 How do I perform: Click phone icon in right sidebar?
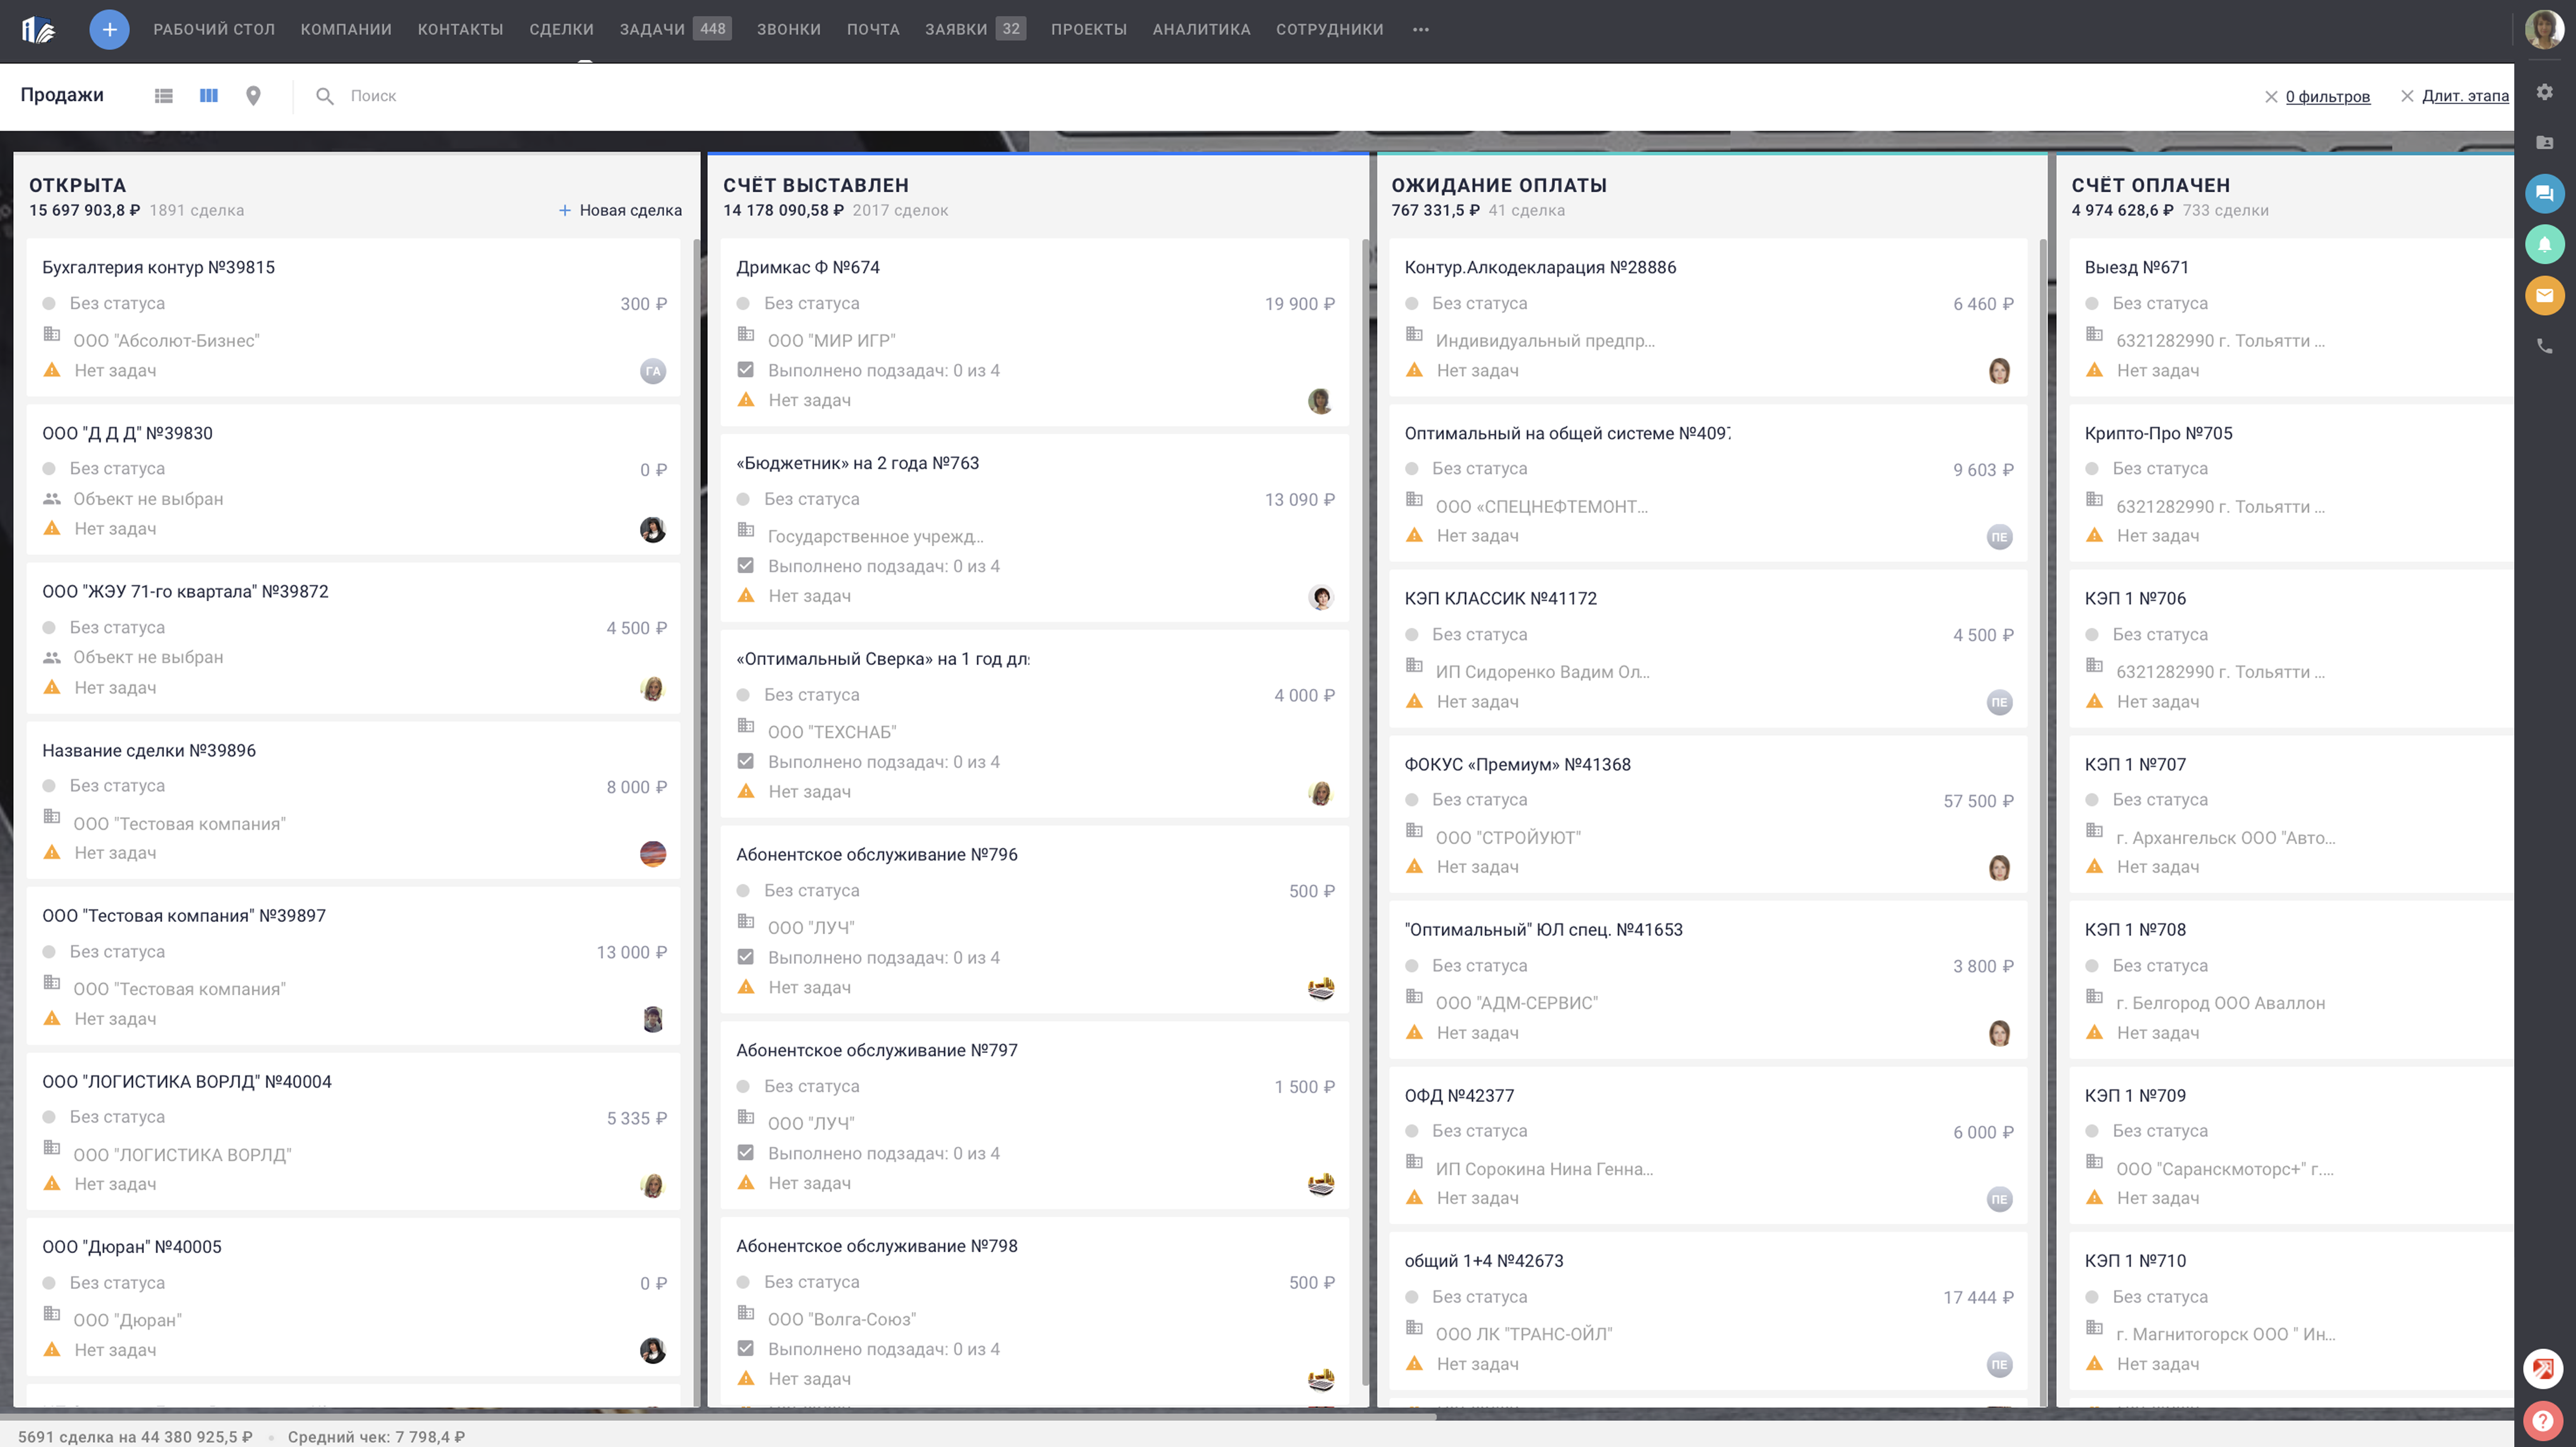click(x=2544, y=346)
